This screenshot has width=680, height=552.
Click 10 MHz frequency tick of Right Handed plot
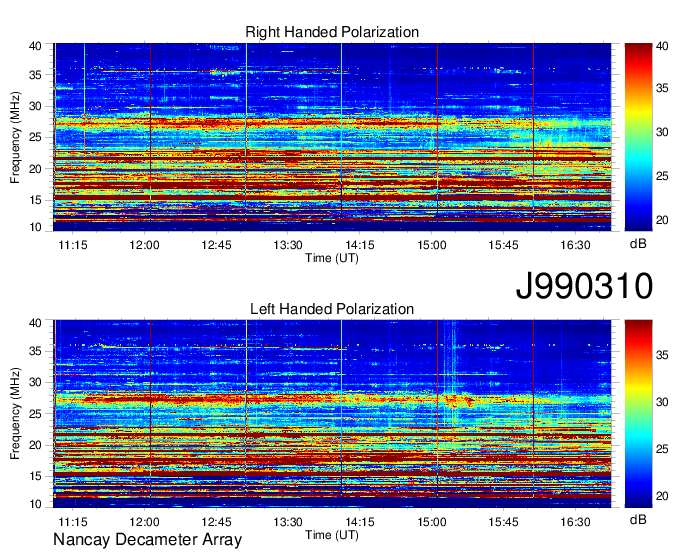click(36, 227)
